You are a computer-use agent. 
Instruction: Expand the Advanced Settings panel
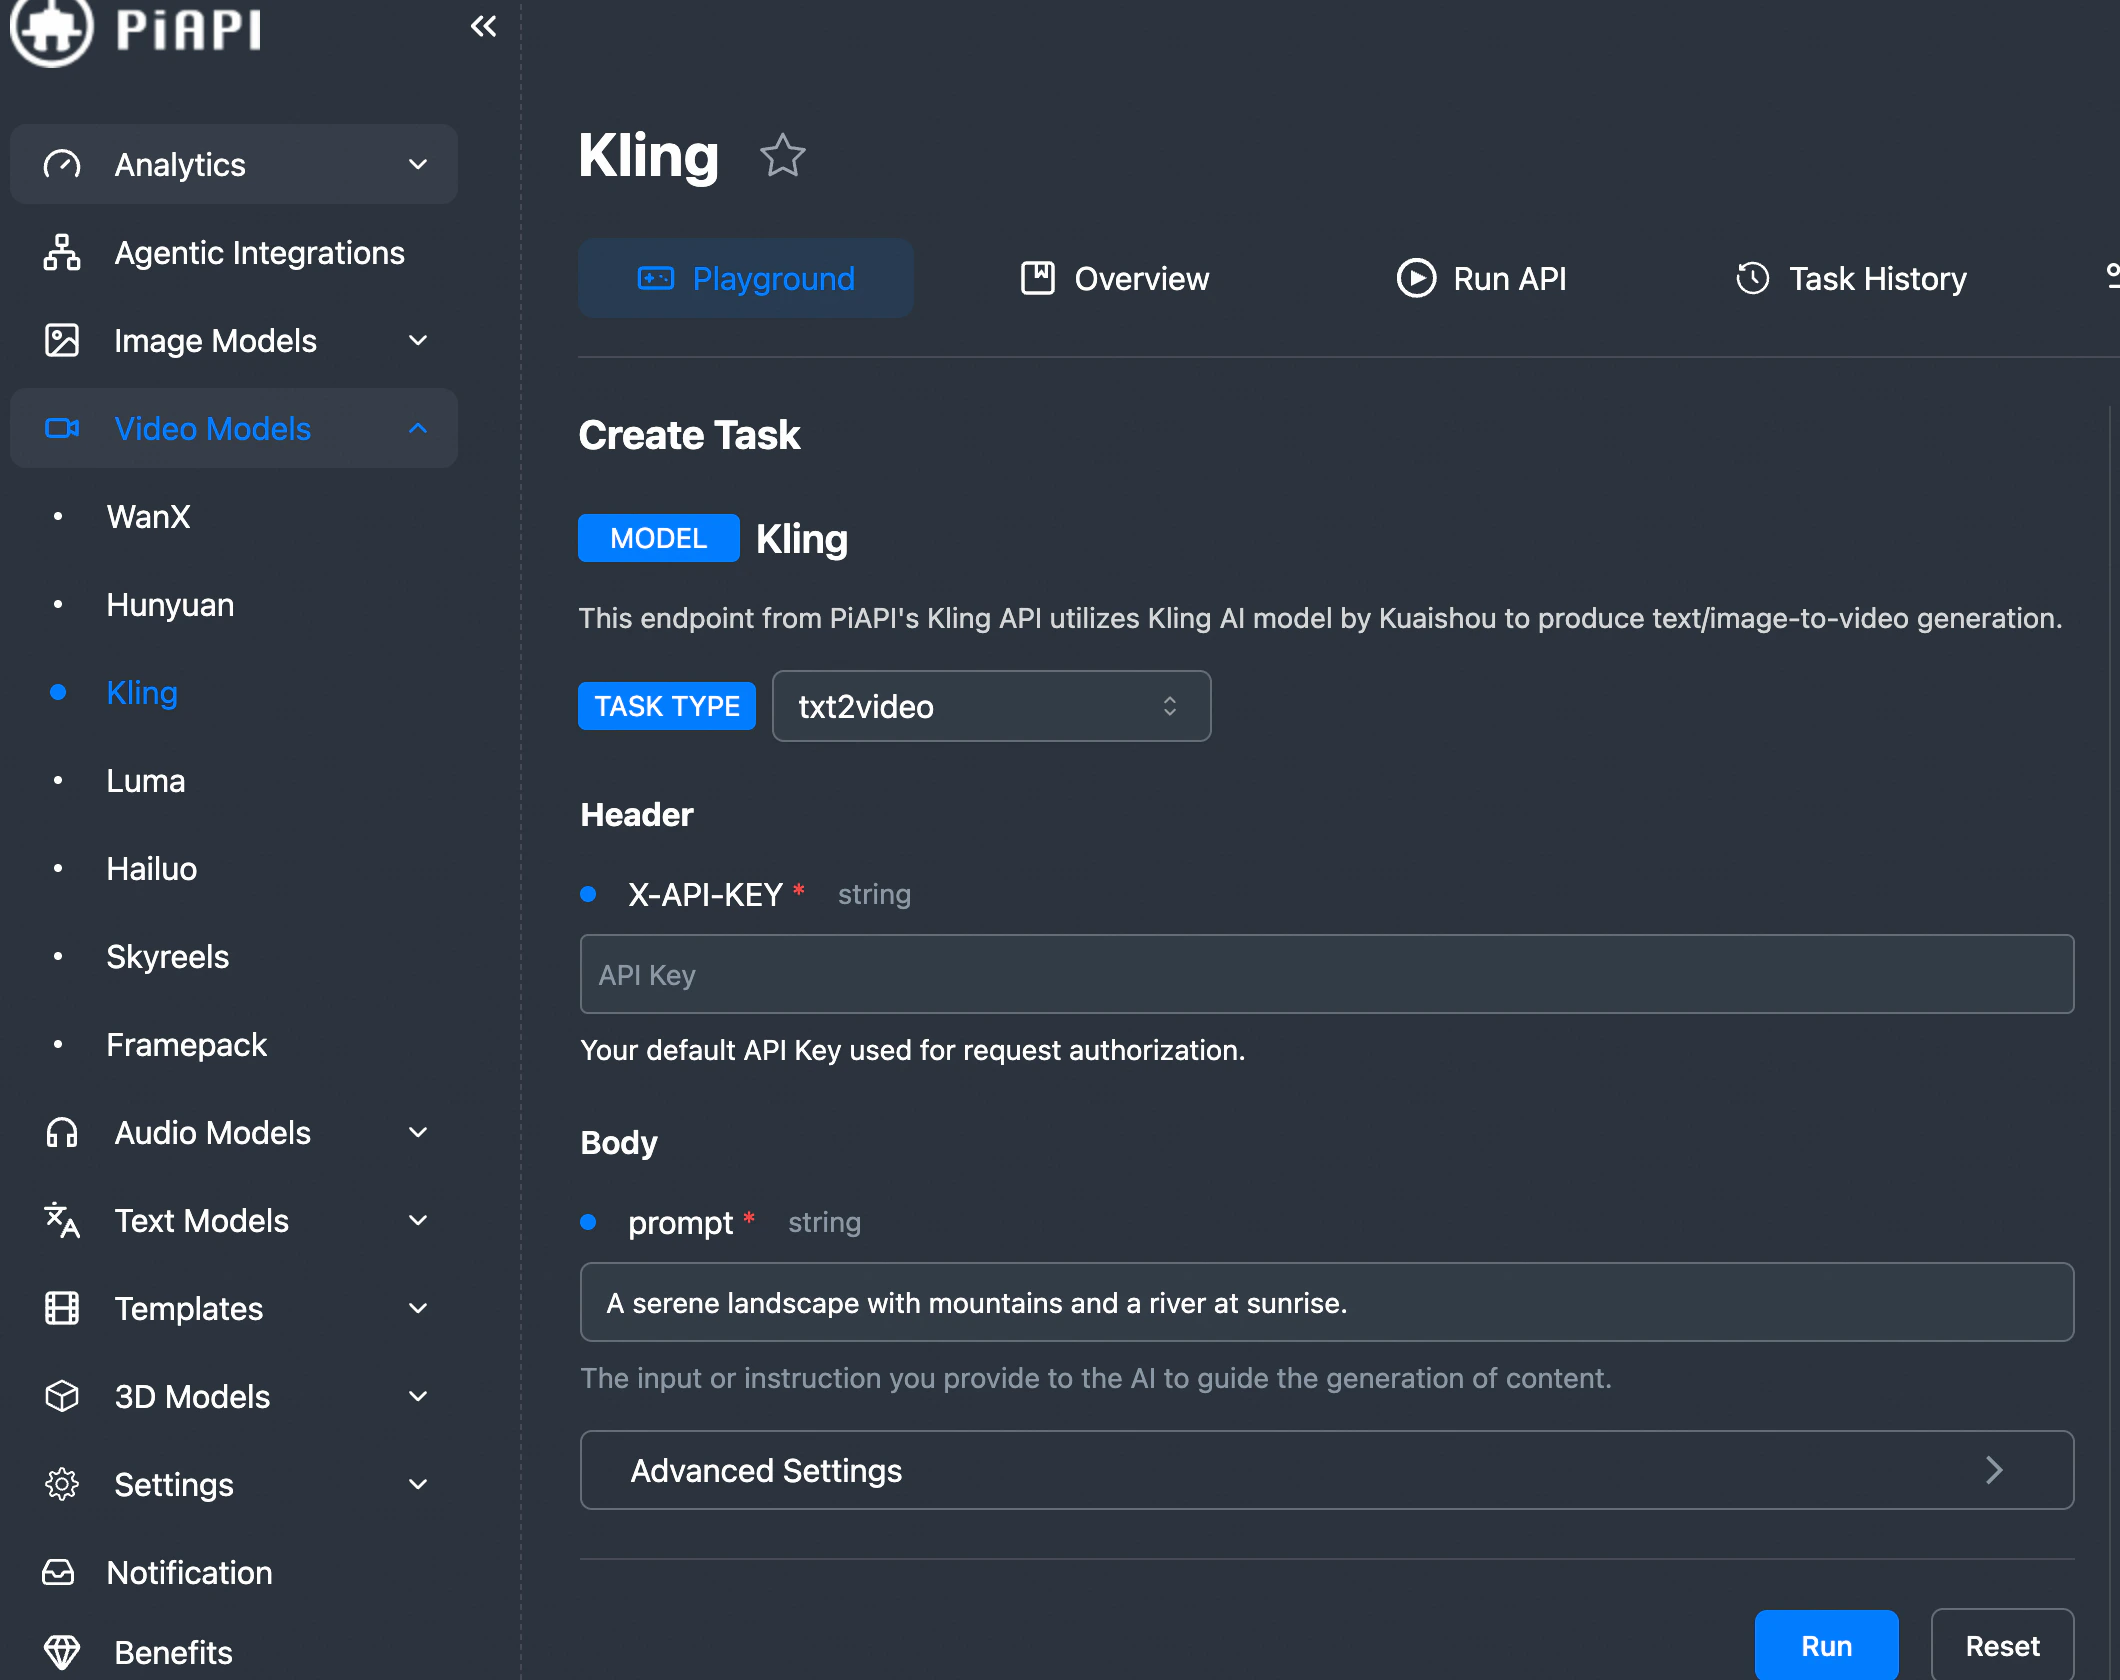coord(1327,1470)
